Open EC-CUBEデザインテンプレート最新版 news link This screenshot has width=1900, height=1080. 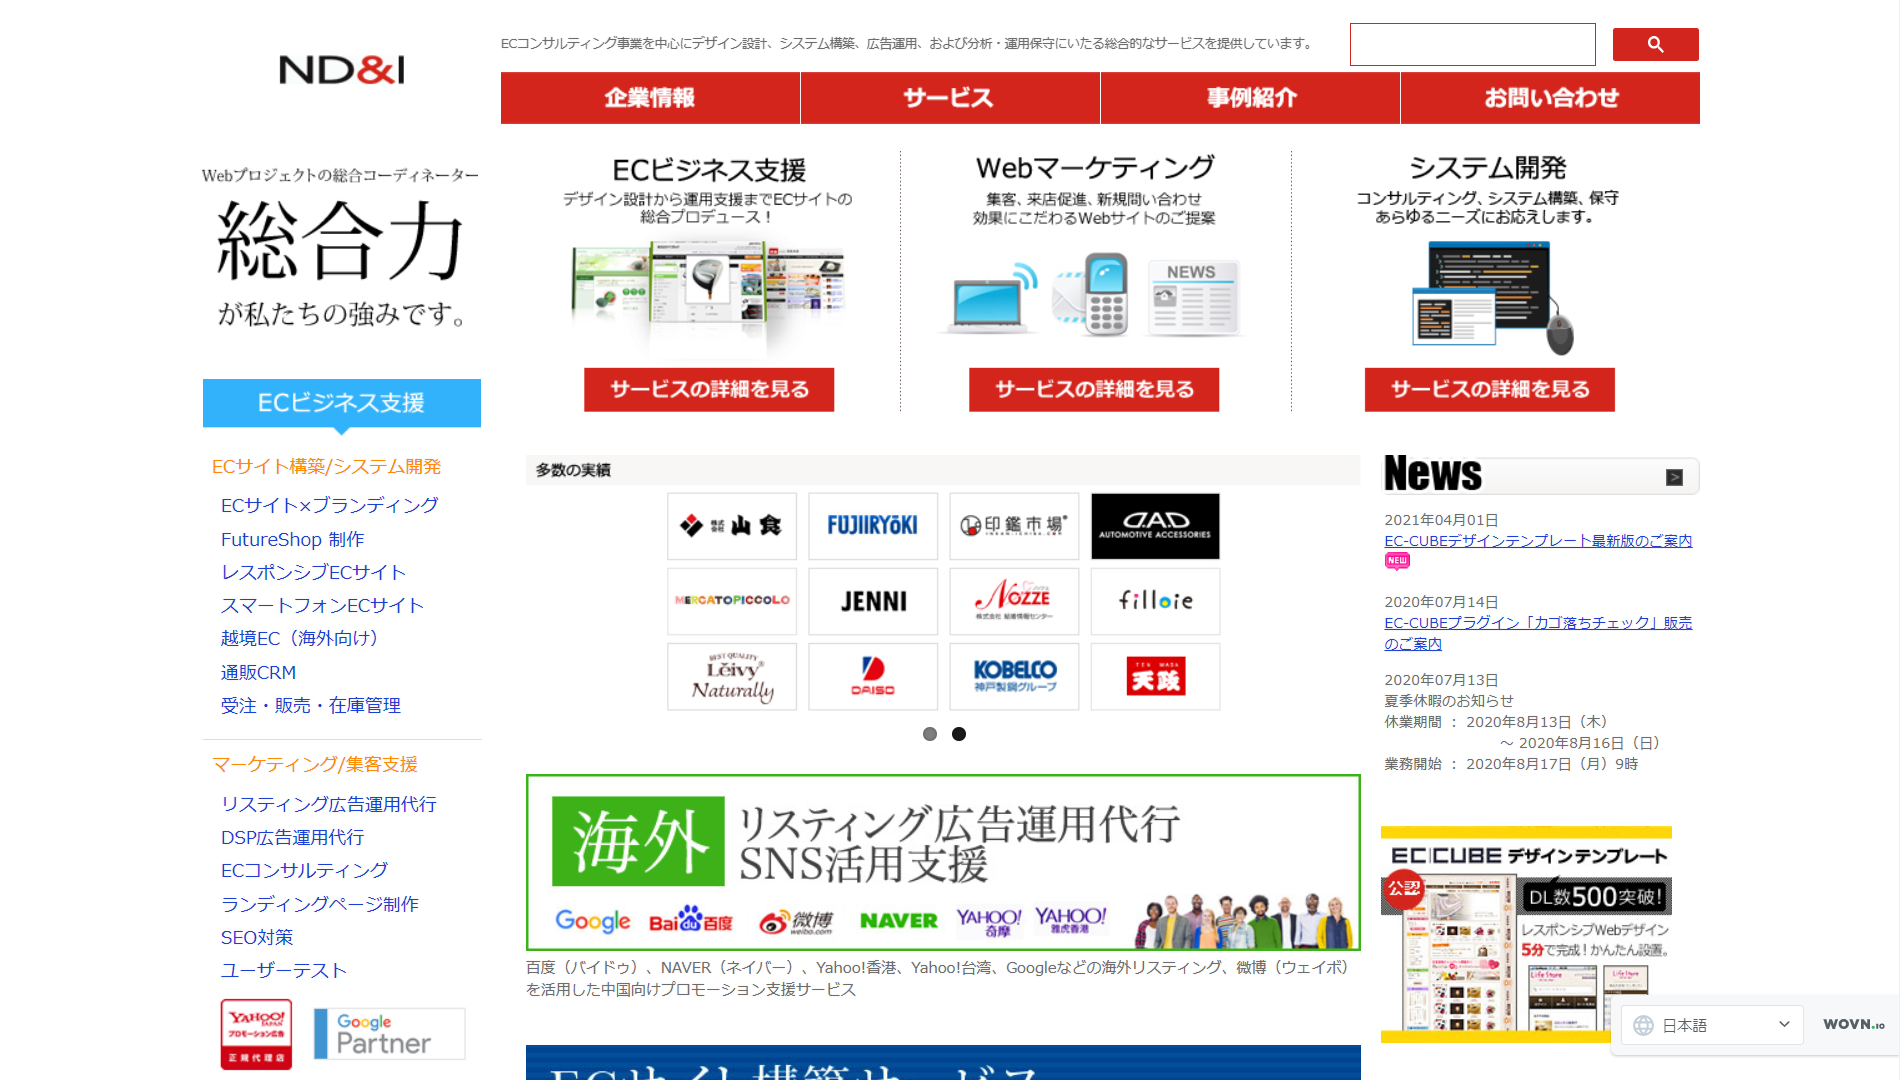click(1538, 541)
